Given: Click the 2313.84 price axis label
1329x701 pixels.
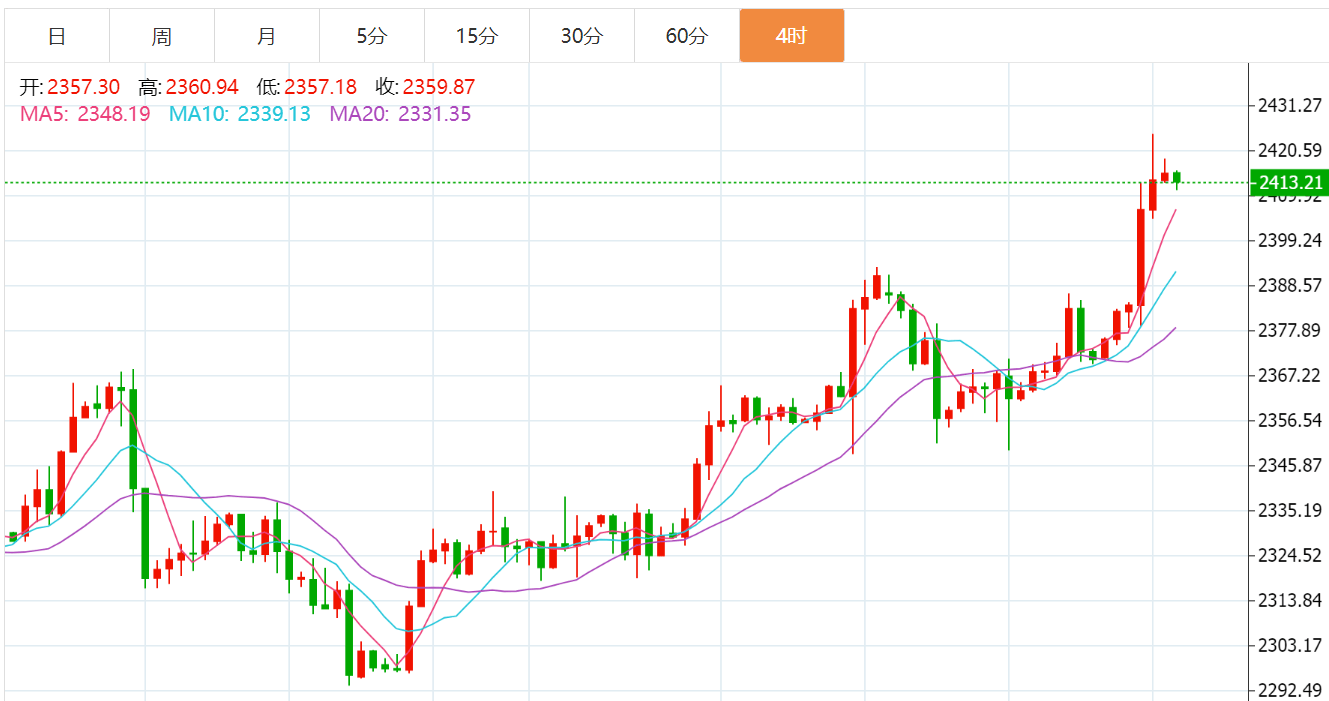Looking at the screenshot, I should click(1290, 600).
